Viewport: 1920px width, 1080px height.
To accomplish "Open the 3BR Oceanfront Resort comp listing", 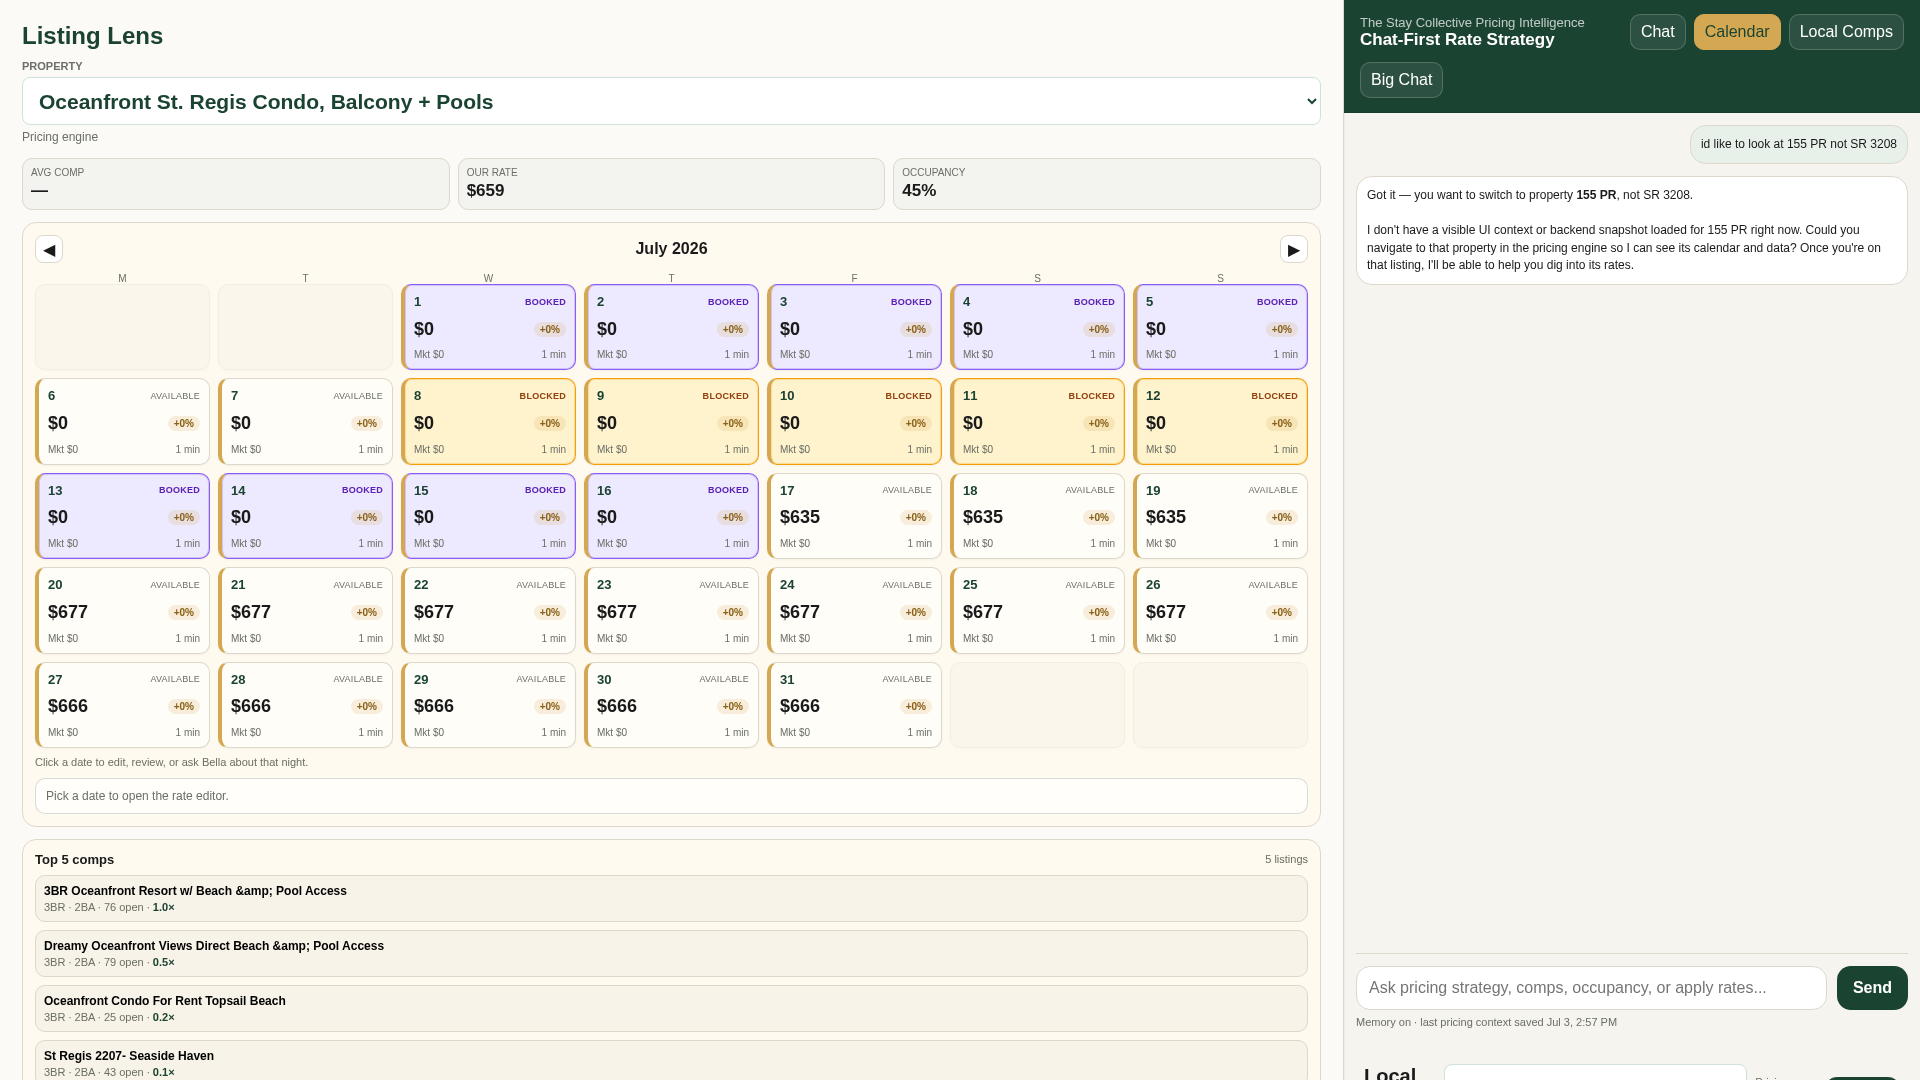I will [671, 898].
